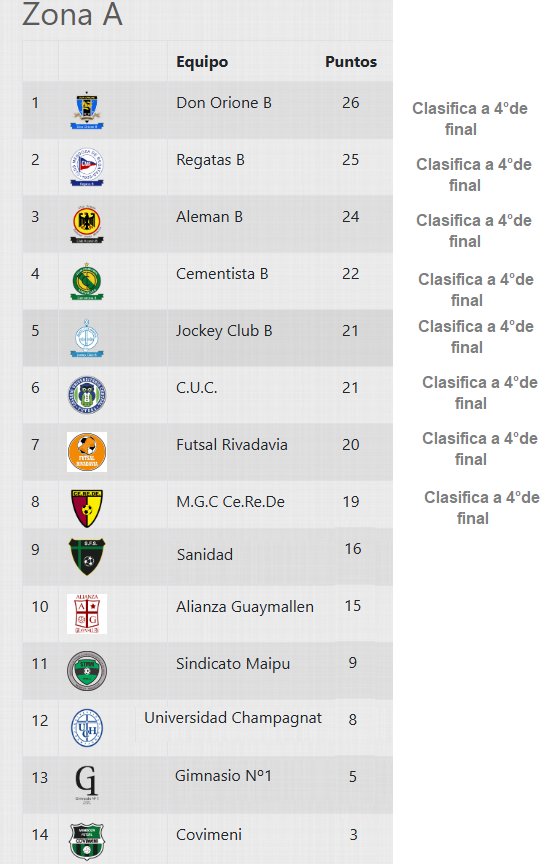The width and height of the screenshot is (559, 864).
Task: Select the Sanidad black shield crest
Action: tap(87, 557)
